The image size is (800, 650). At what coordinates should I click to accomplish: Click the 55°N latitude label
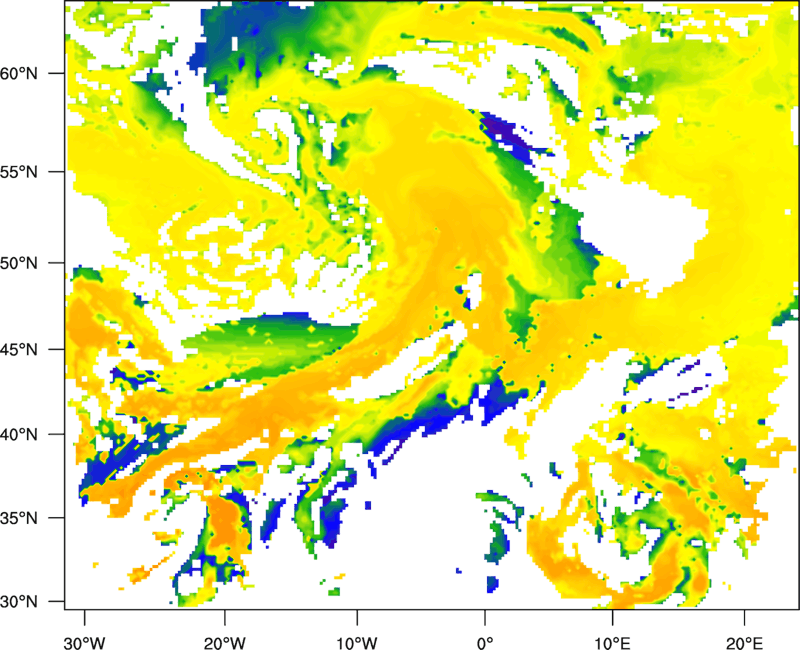pyautogui.click(x=19, y=172)
